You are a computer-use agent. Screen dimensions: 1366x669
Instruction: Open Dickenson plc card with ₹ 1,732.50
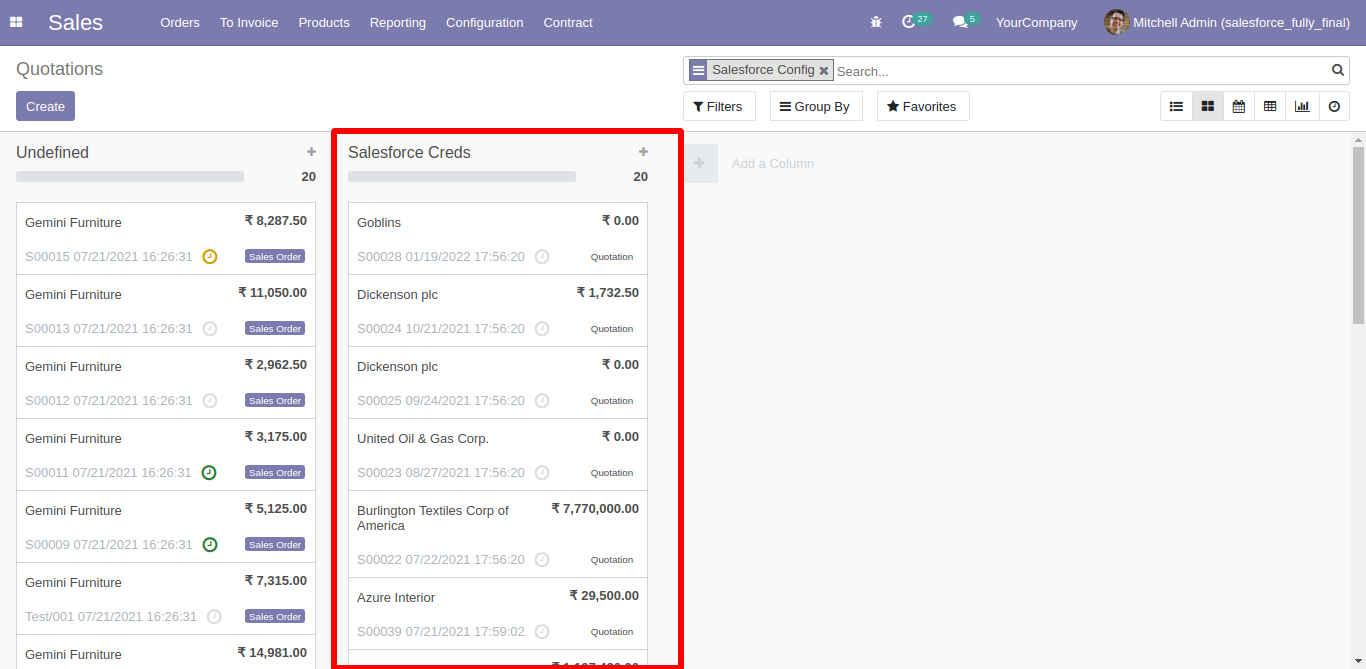[x=498, y=311]
